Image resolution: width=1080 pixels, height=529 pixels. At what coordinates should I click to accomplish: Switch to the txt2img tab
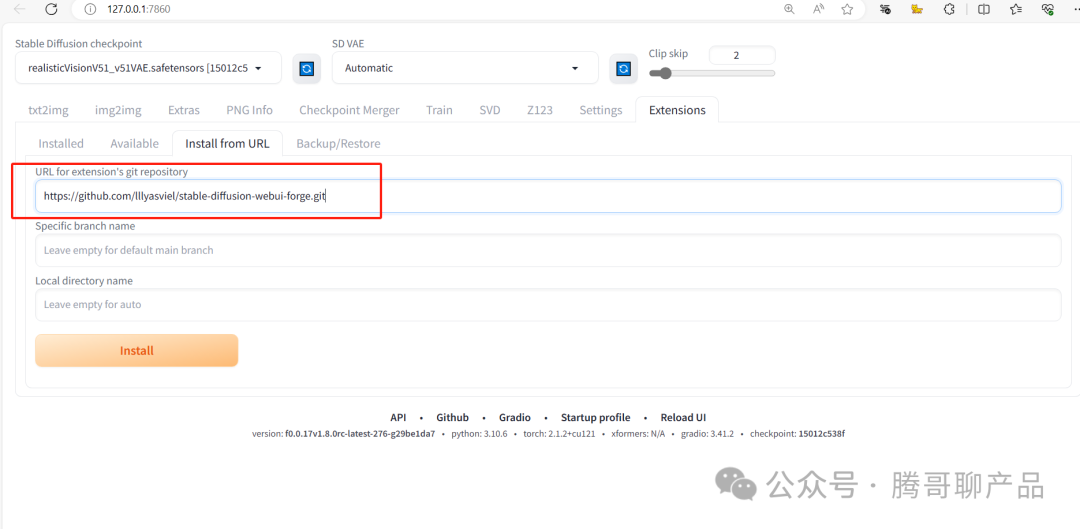pos(47,110)
